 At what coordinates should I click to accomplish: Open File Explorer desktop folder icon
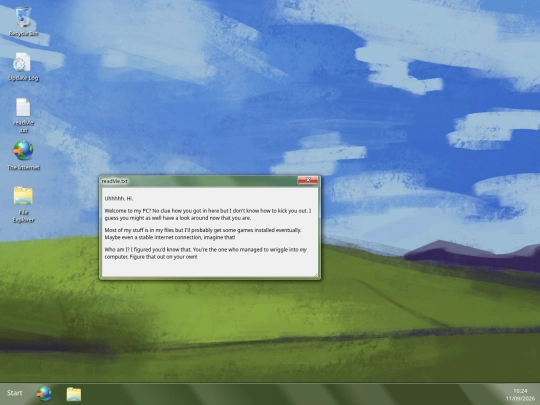pos(23,205)
